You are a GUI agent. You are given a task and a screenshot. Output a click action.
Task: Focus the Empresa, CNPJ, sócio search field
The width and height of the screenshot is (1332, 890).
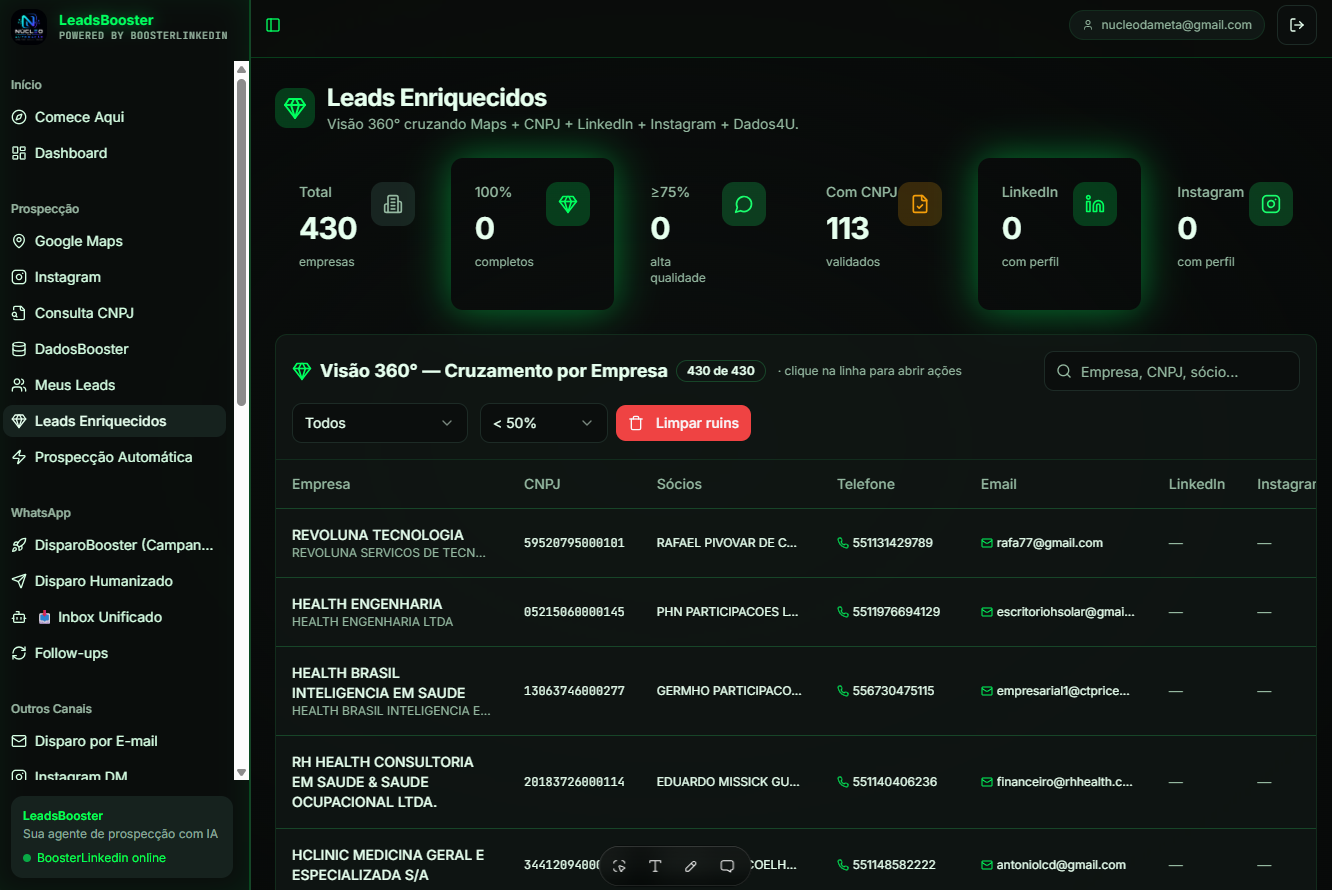point(1172,371)
